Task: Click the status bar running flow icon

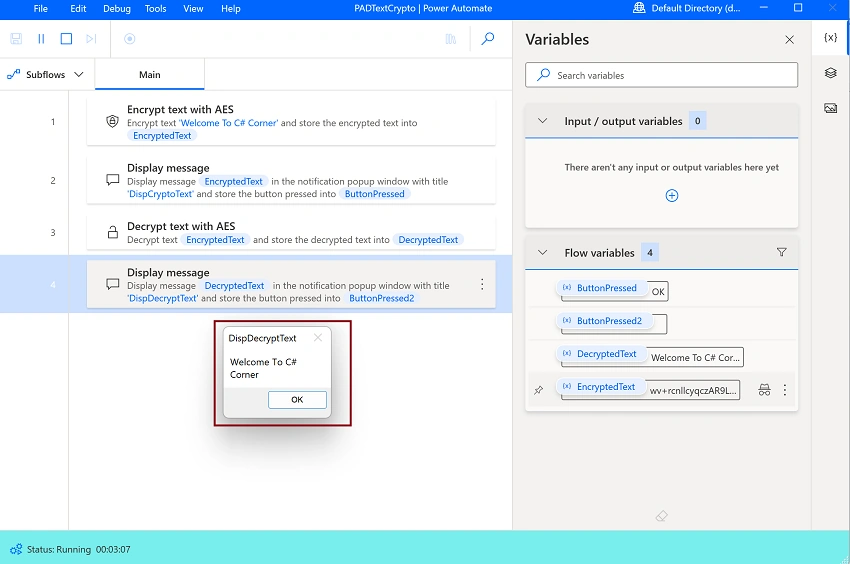Action: [16, 549]
